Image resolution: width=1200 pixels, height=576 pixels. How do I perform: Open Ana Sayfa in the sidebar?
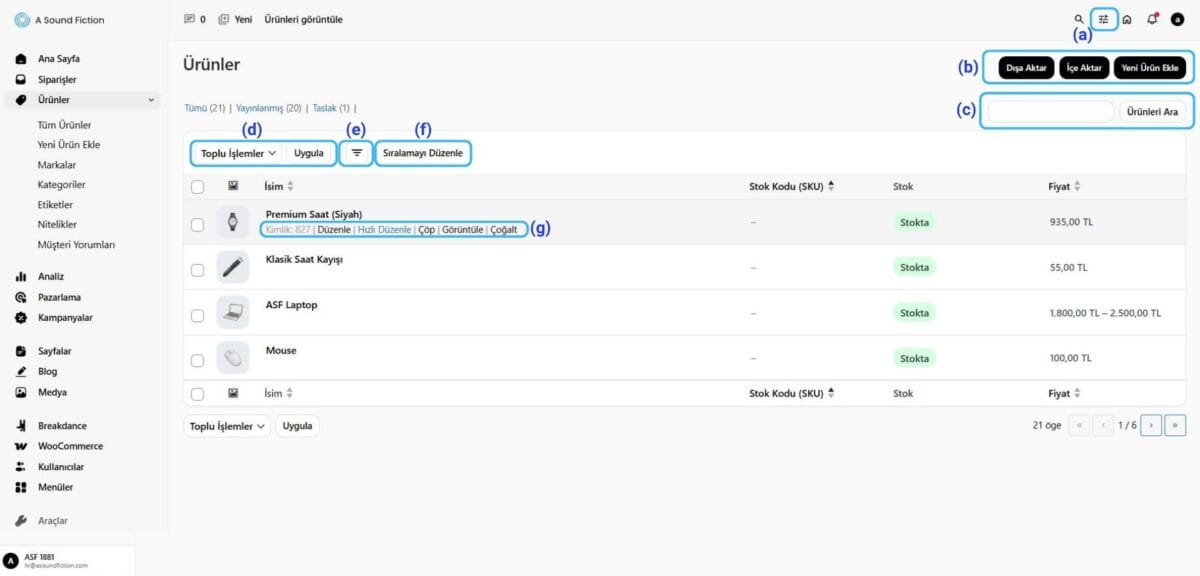pos(58,59)
